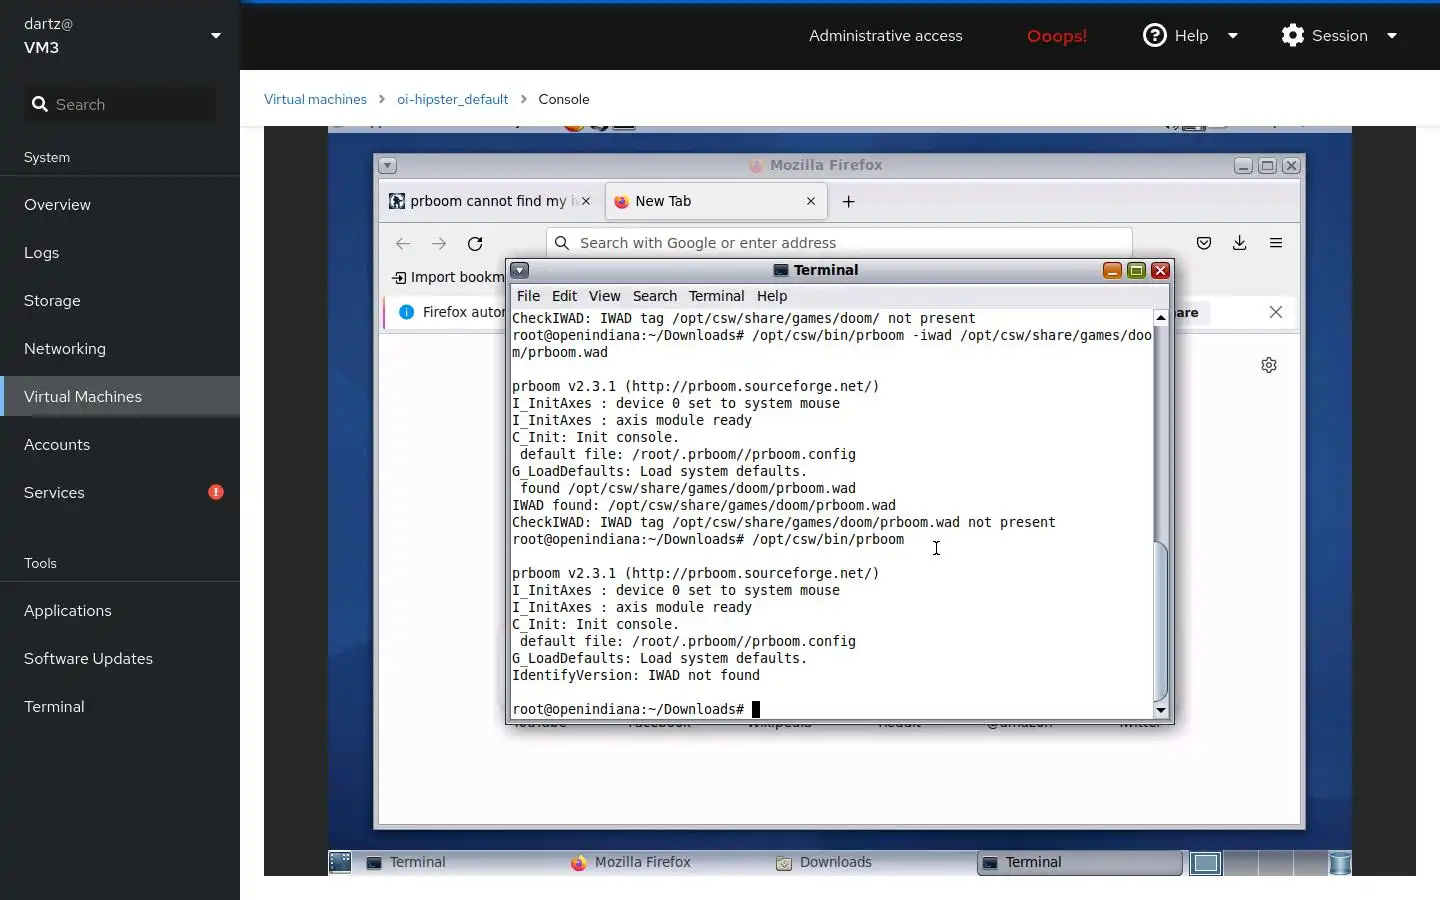
Task: Click the Terminal vertical scrollbar thumb
Action: pyautogui.click(x=1161, y=621)
